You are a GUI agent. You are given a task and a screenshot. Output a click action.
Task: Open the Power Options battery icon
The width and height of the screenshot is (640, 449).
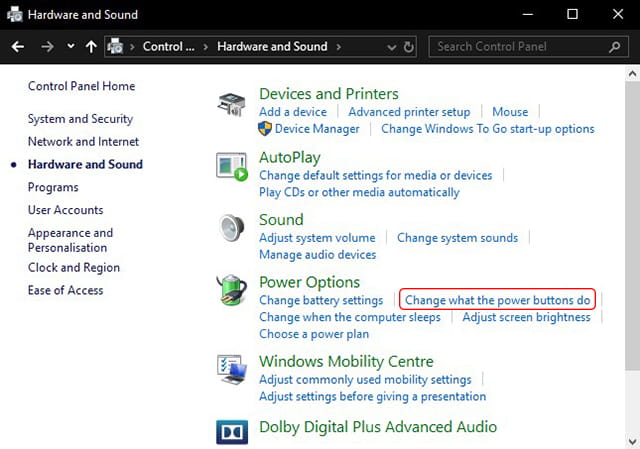(x=231, y=290)
